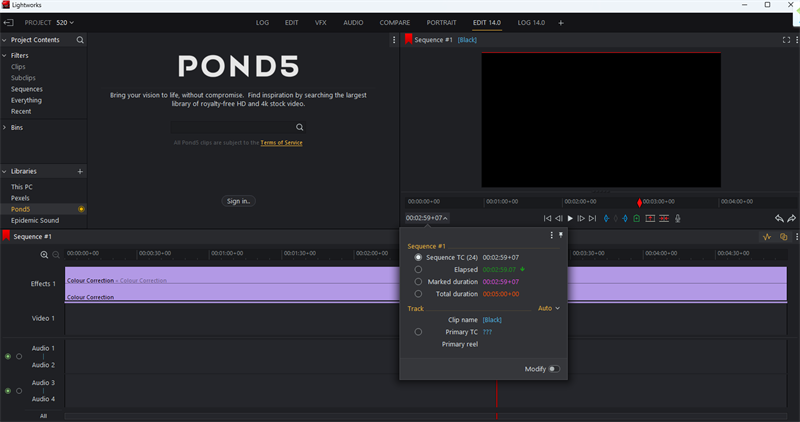Play the sequence

pyautogui.click(x=570, y=218)
